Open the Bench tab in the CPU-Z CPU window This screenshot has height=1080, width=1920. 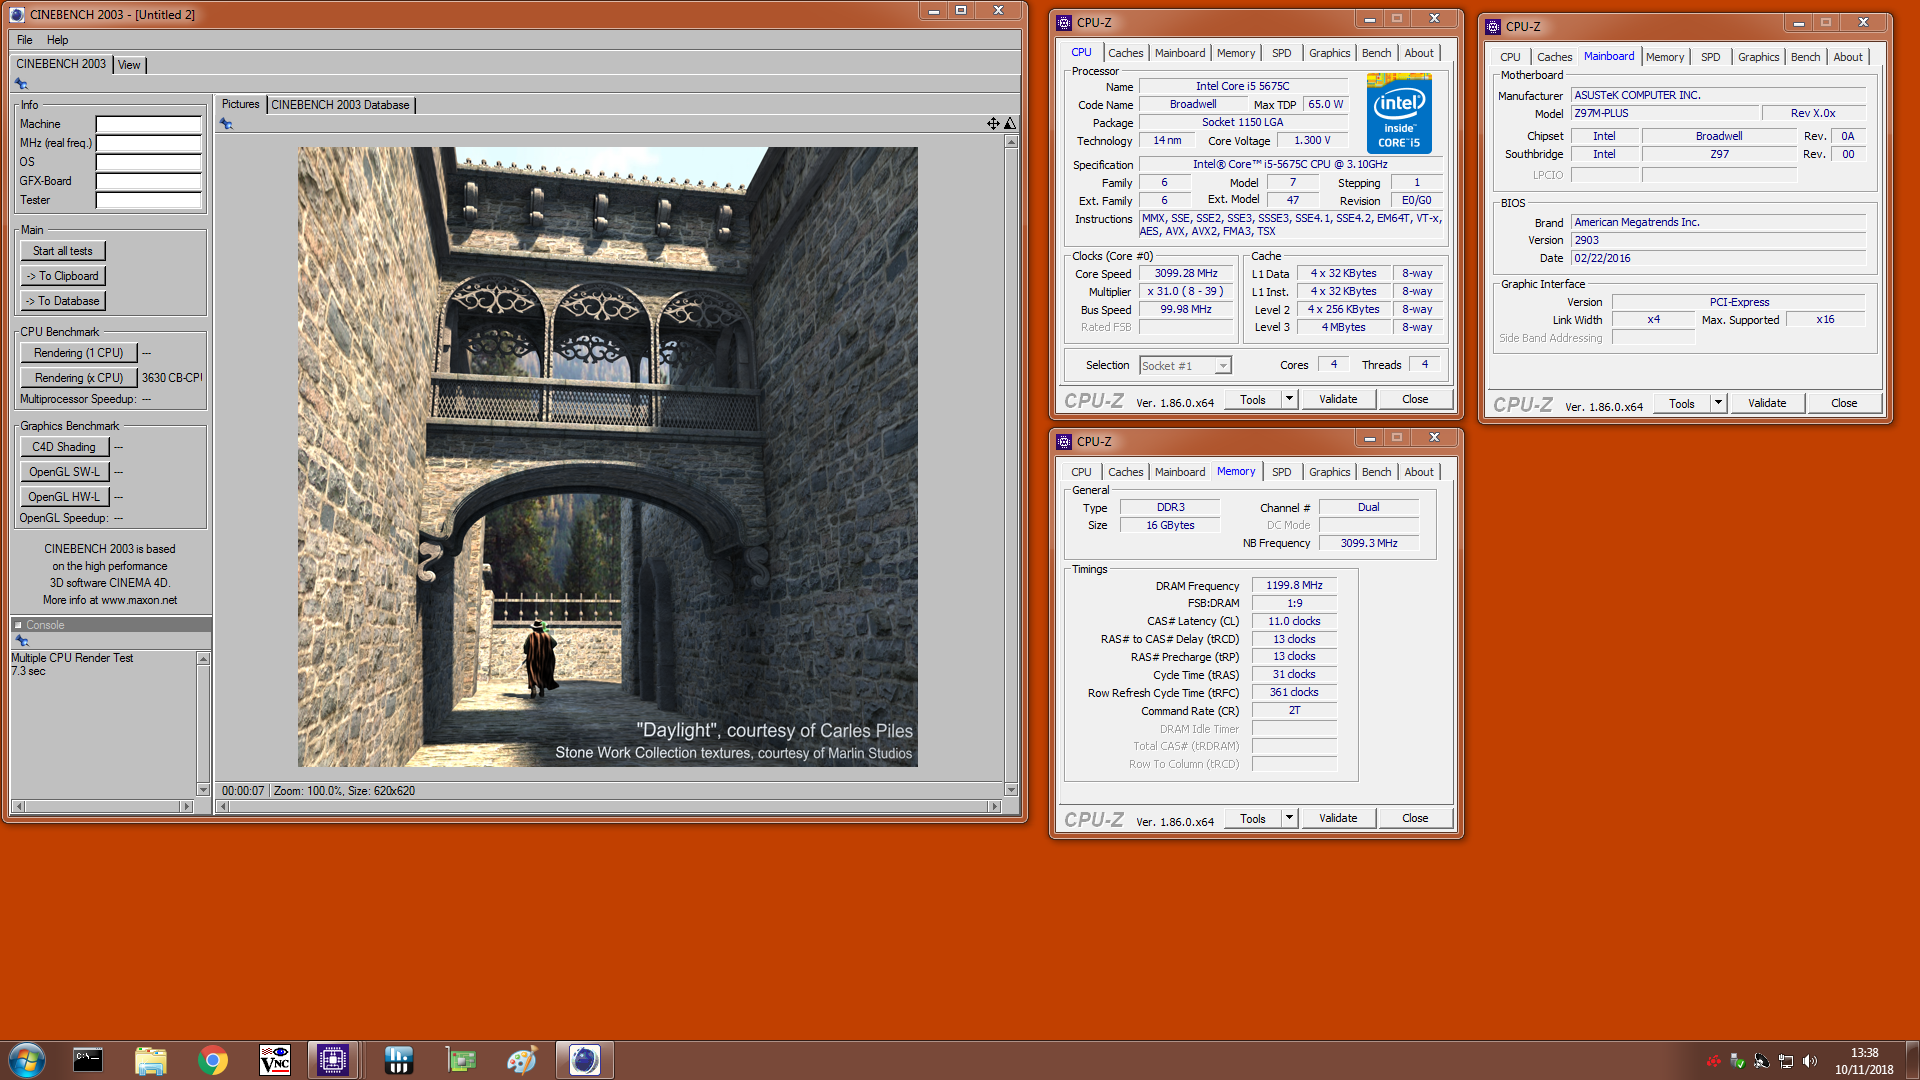point(1376,53)
